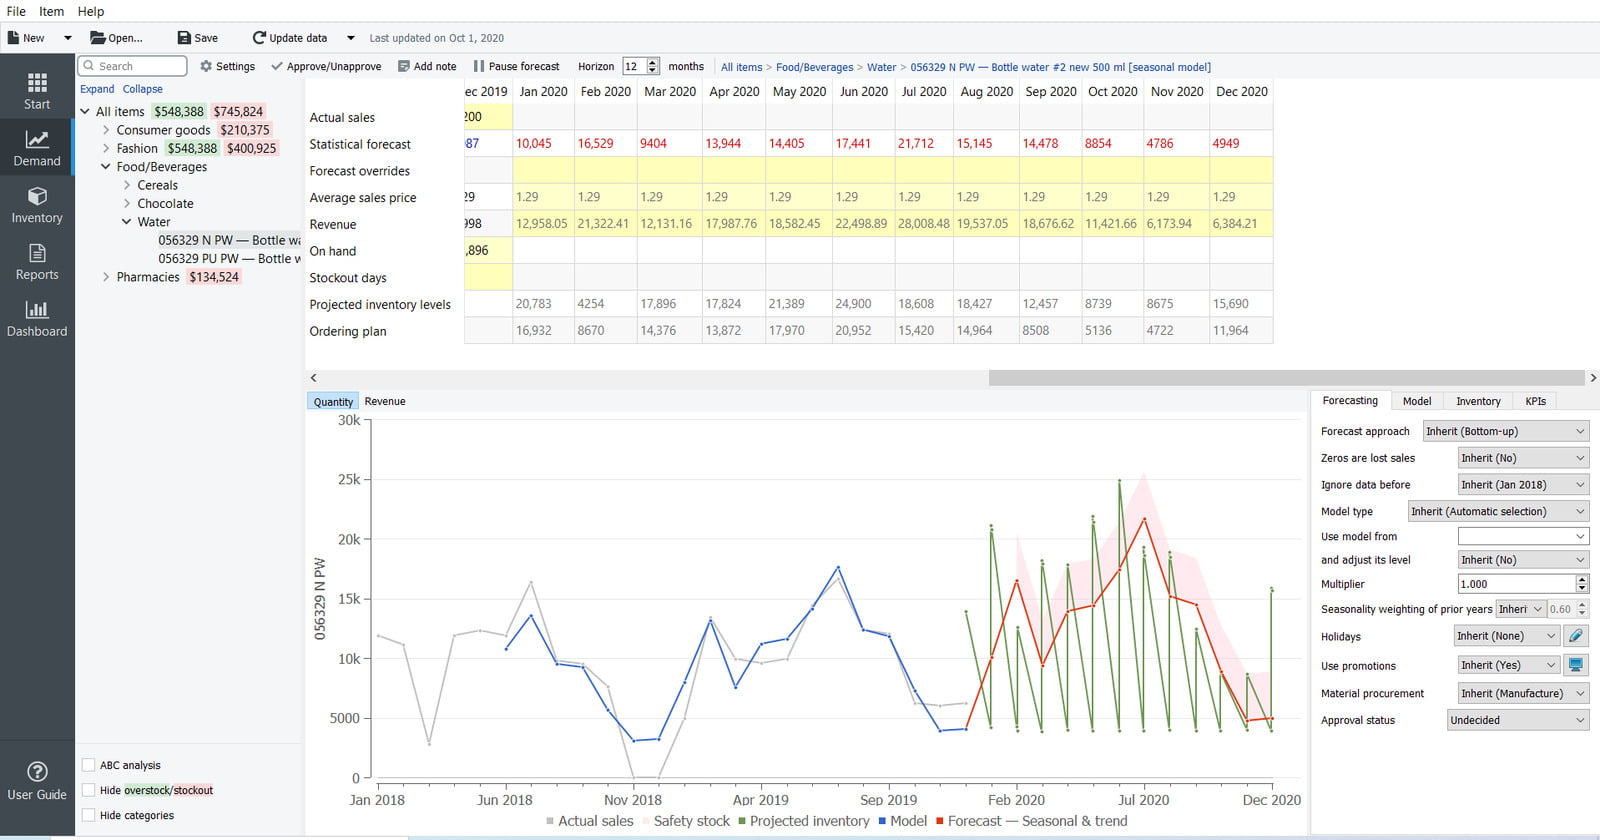Open Ignore data before dropdown
Screen dimensions: 1600x840
click(x=1523, y=485)
